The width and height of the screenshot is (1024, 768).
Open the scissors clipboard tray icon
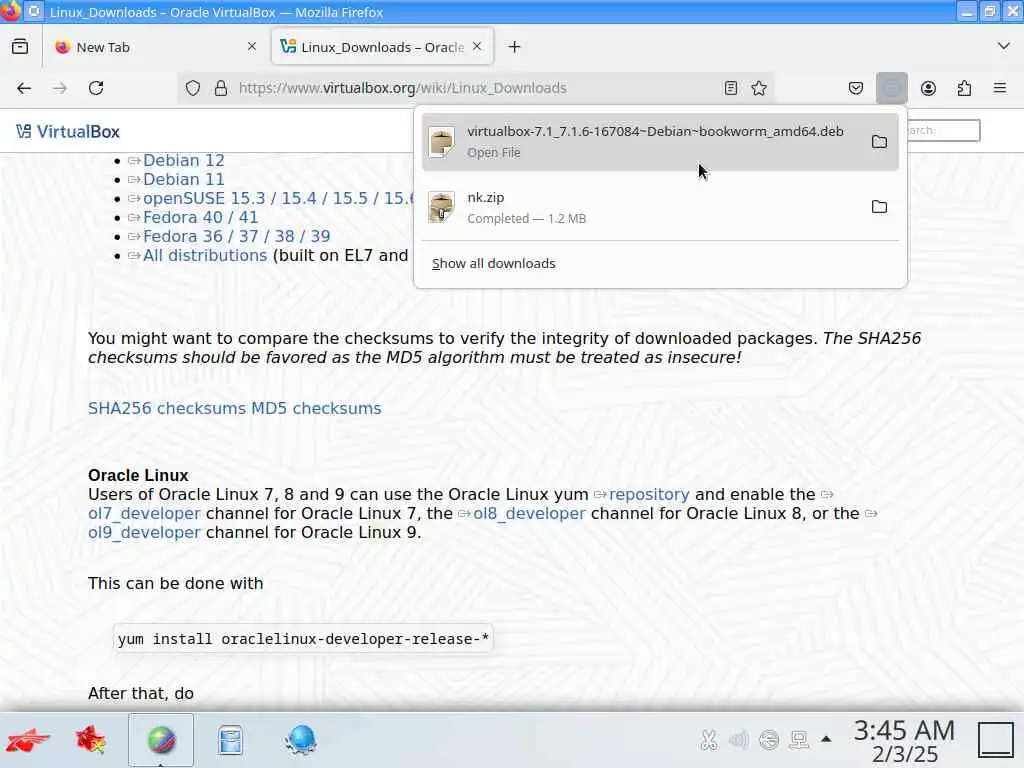tap(709, 740)
